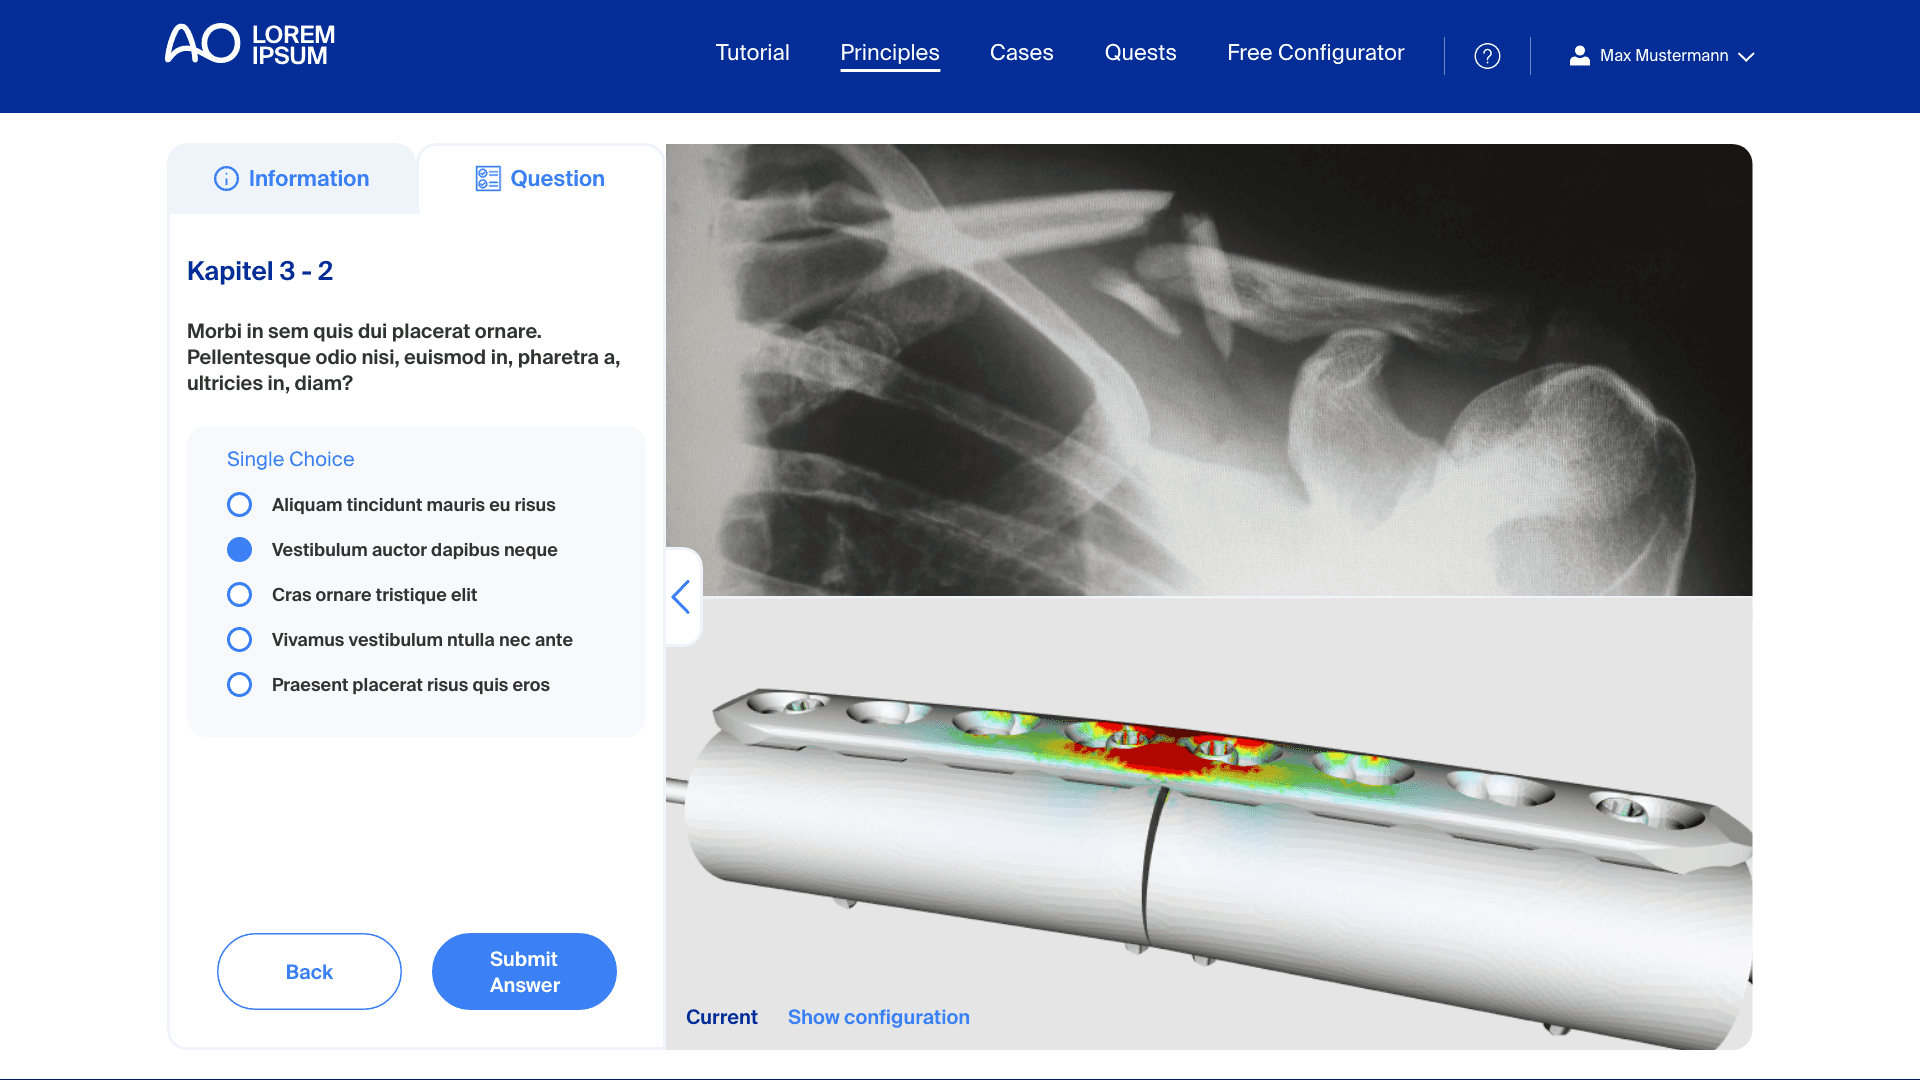Viewport: 1920px width, 1080px height.
Task: Click the Information tab info icon
Action: pyautogui.click(x=226, y=179)
